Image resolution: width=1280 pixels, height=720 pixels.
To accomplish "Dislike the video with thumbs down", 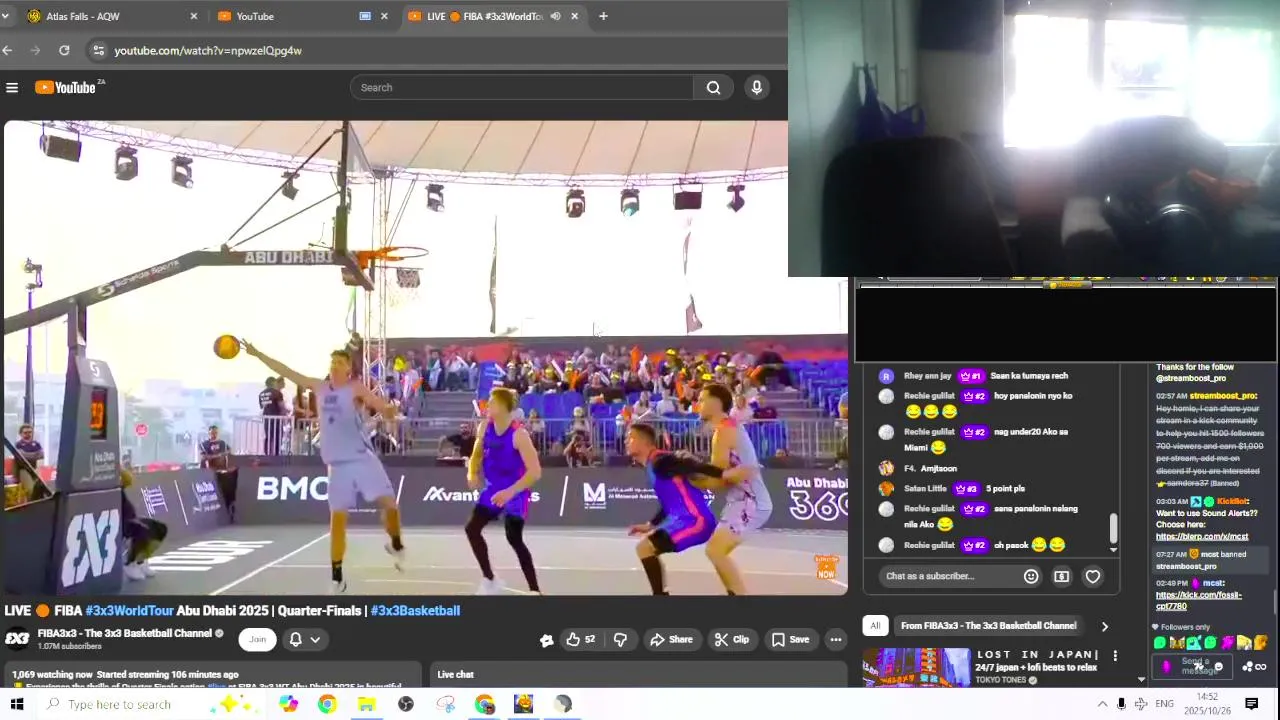I will [620, 639].
